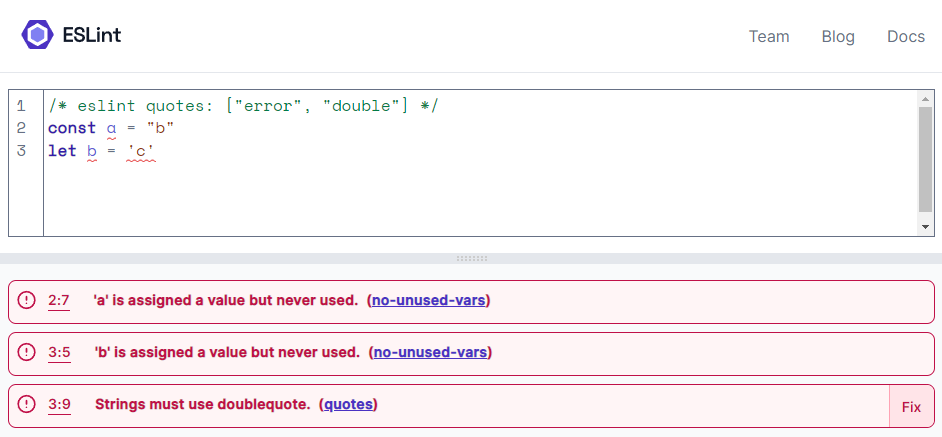Open the Docs page

(906, 37)
